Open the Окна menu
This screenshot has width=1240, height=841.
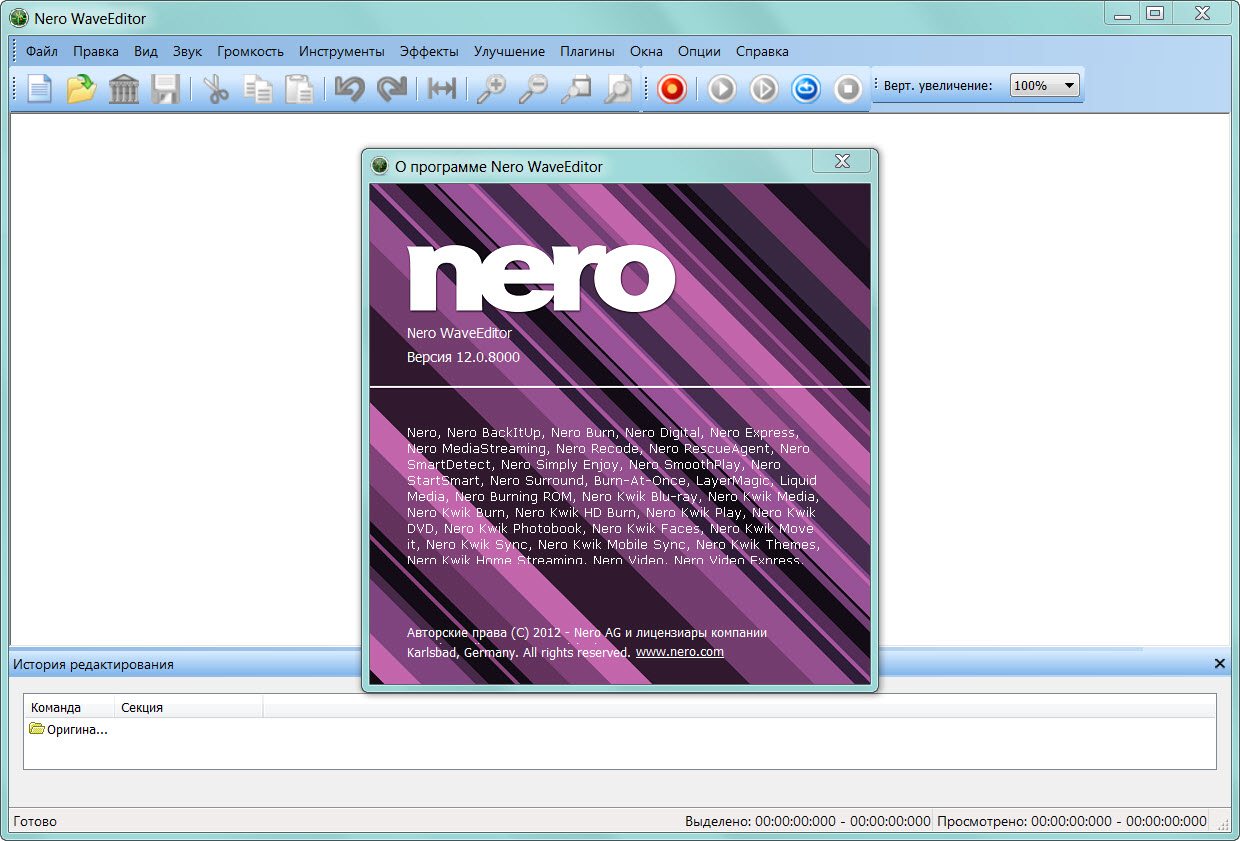pyautogui.click(x=647, y=51)
